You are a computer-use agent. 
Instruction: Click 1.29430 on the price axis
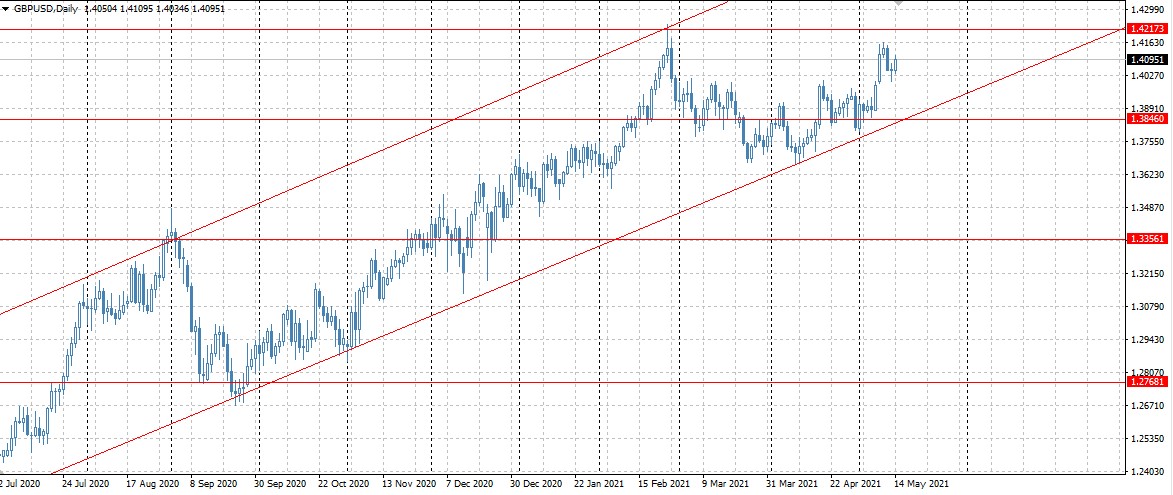click(x=1148, y=339)
